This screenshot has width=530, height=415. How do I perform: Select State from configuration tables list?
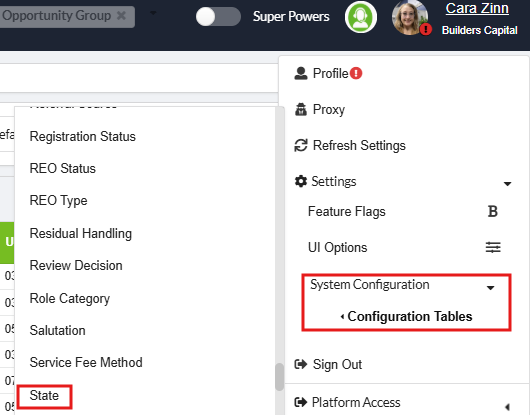[x=44, y=395]
